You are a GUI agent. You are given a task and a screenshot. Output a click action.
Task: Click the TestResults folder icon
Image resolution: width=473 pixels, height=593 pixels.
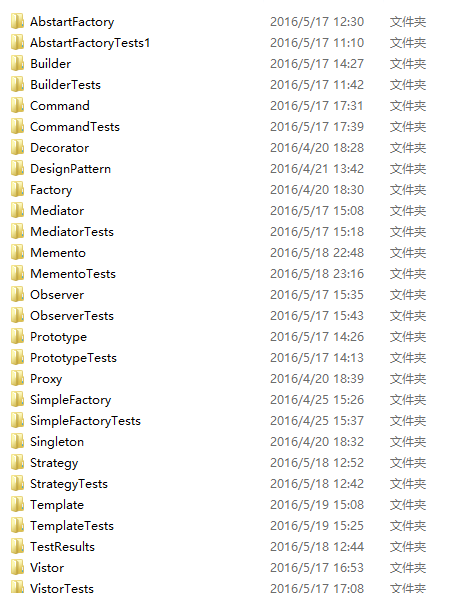click(x=17, y=546)
